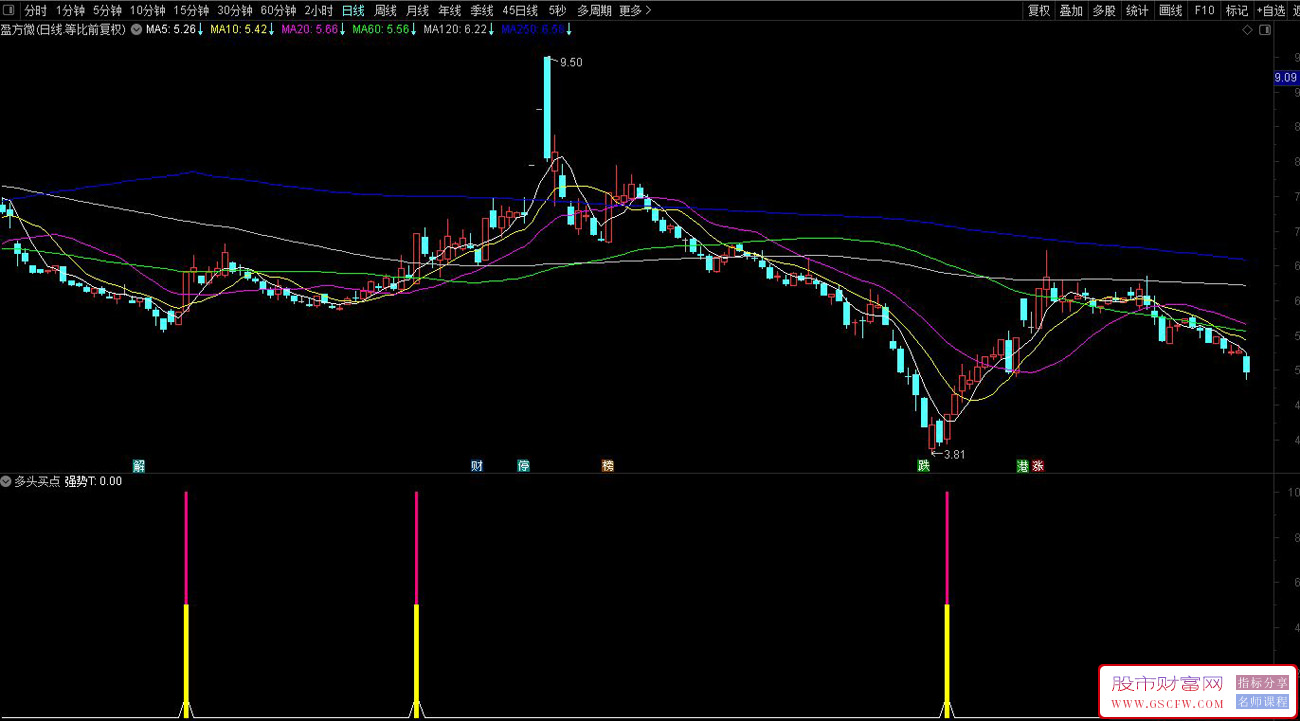Click the MA20 magenta indicator value
Image resolution: width=1300 pixels, height=721 pixels.
tap(314, 30)
